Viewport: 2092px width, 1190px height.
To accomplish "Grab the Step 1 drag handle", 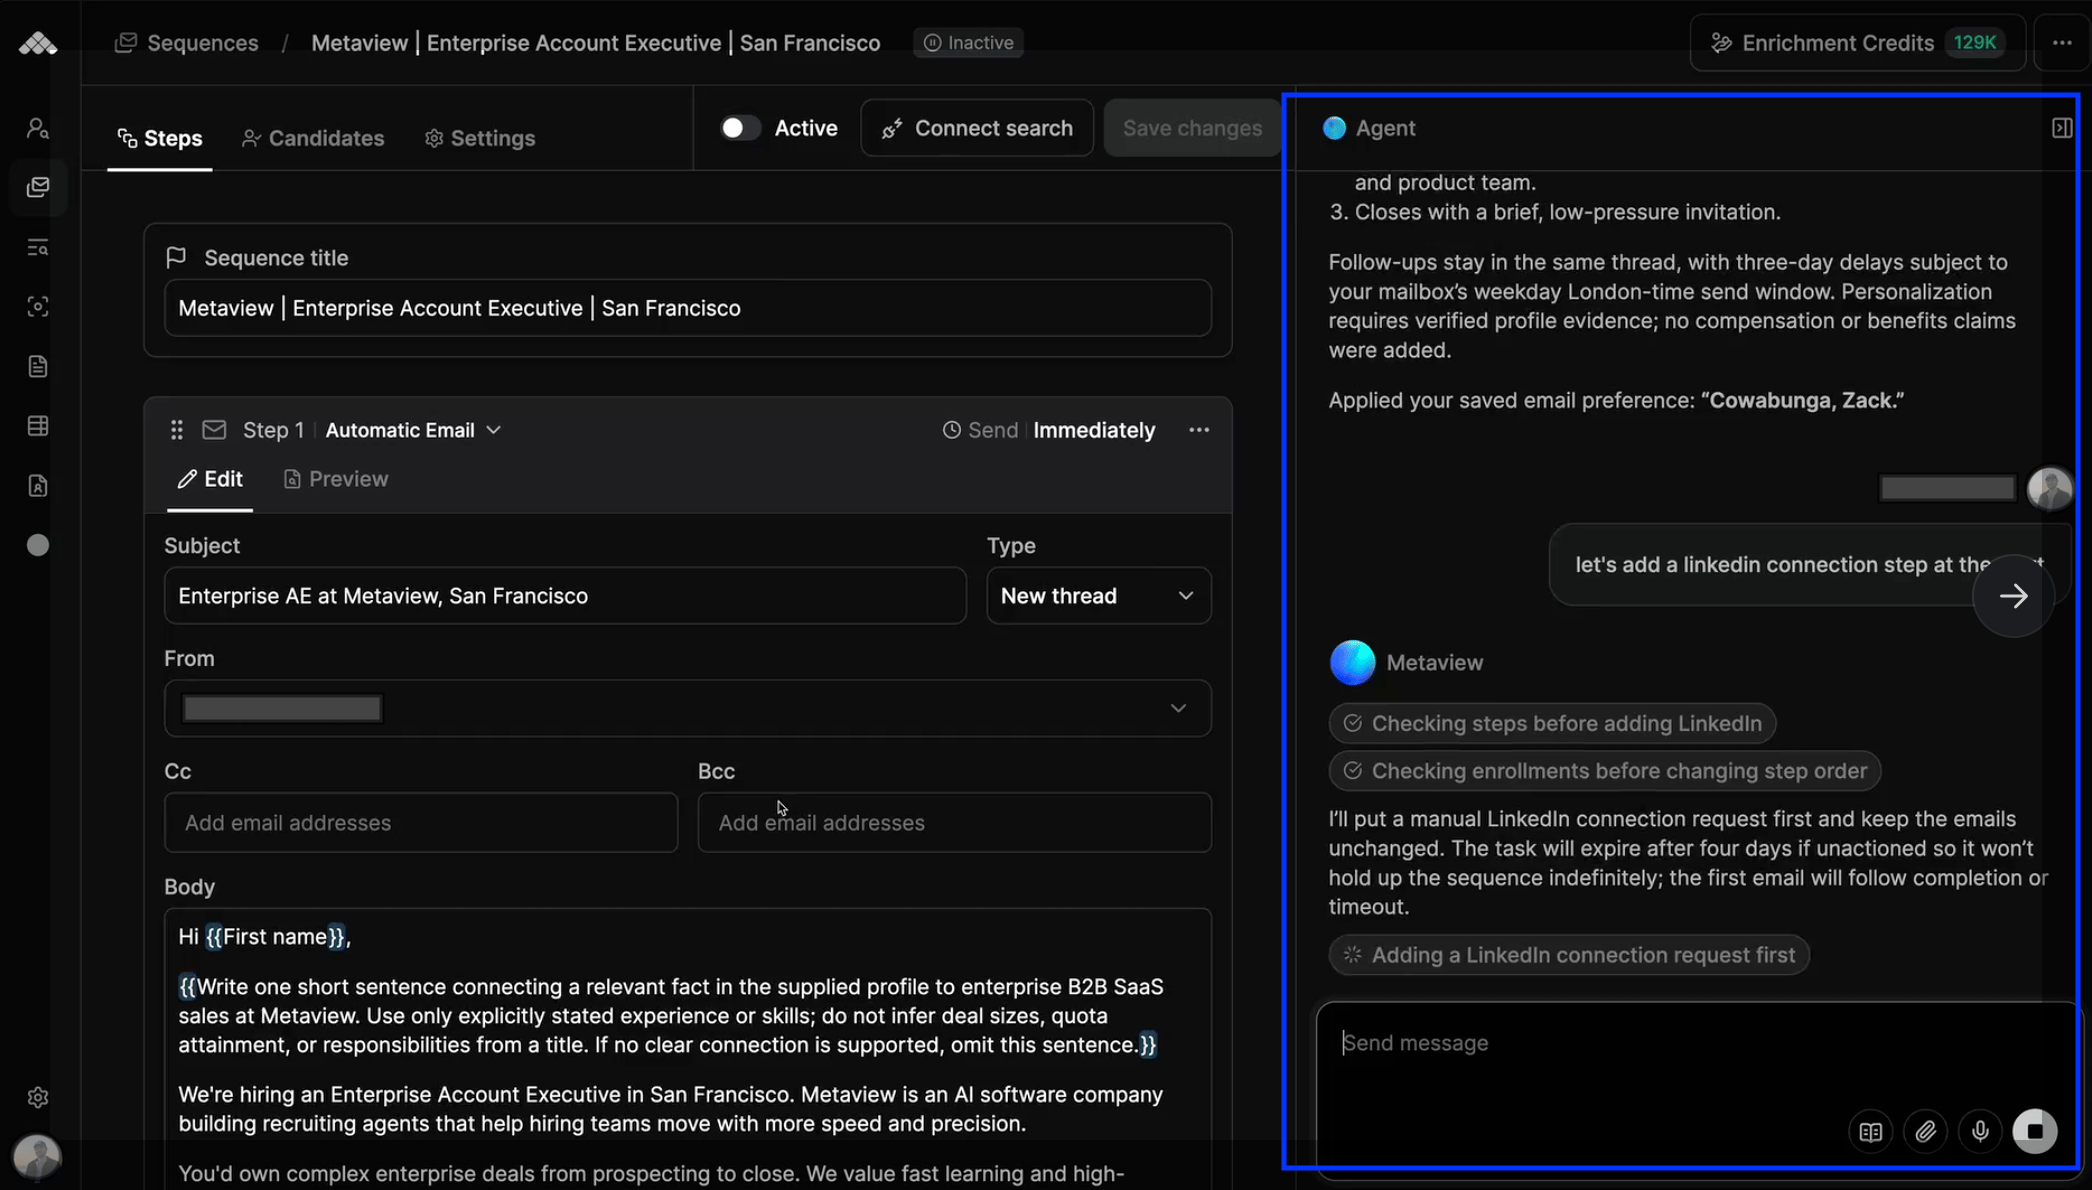I will (x=177, y=430).
